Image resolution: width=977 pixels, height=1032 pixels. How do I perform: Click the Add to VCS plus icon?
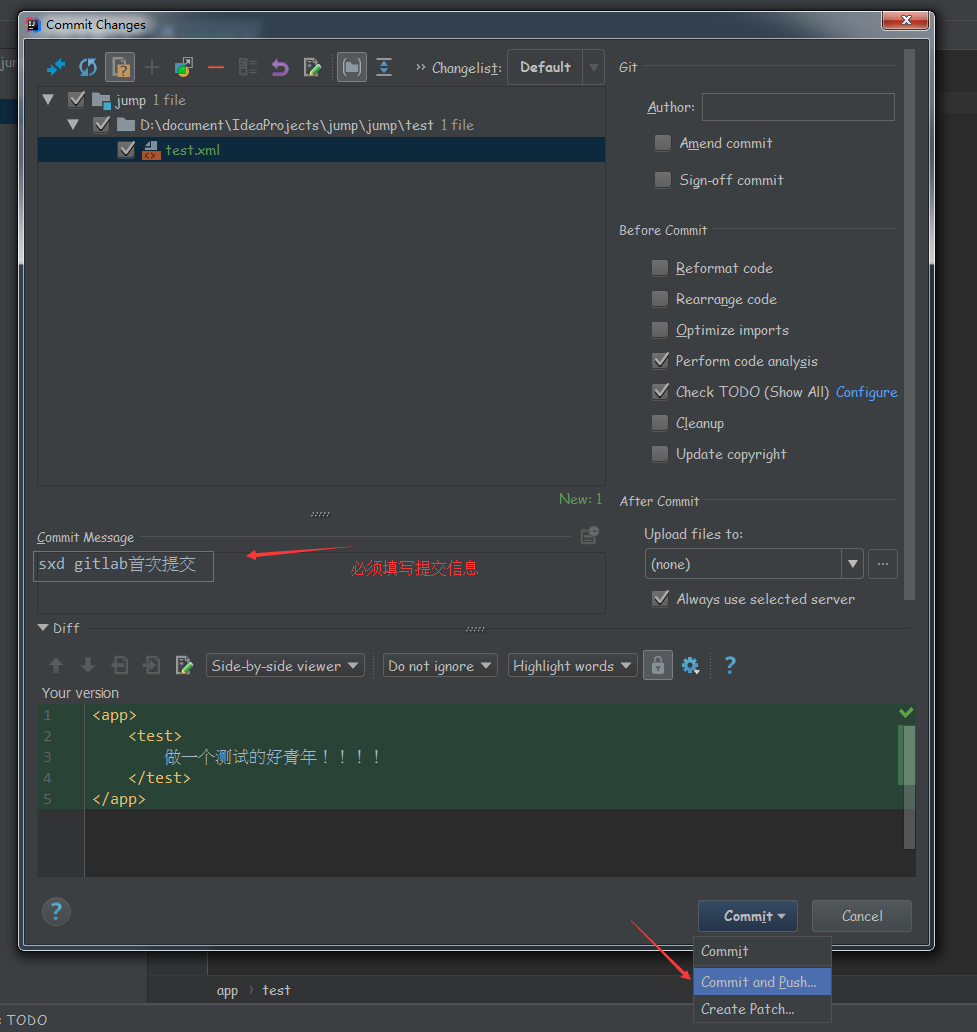coord(152,67)
